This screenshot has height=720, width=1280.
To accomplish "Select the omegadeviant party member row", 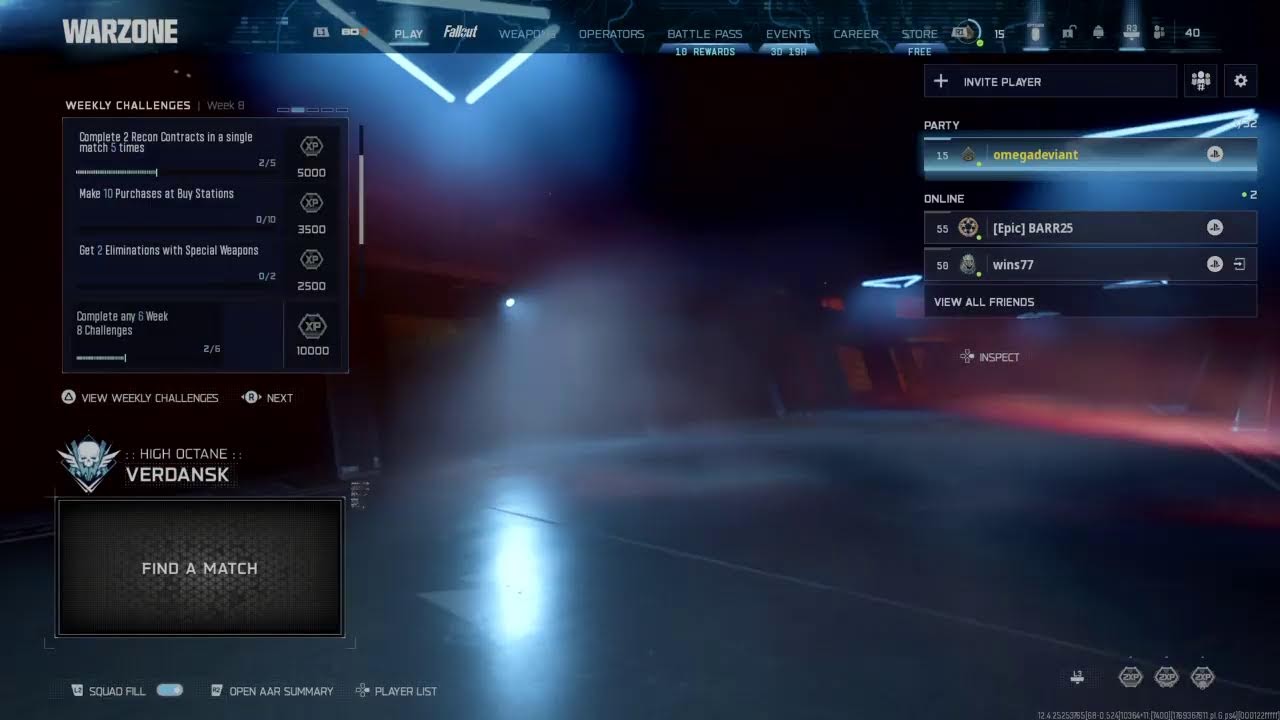I will coord(1090,154).
